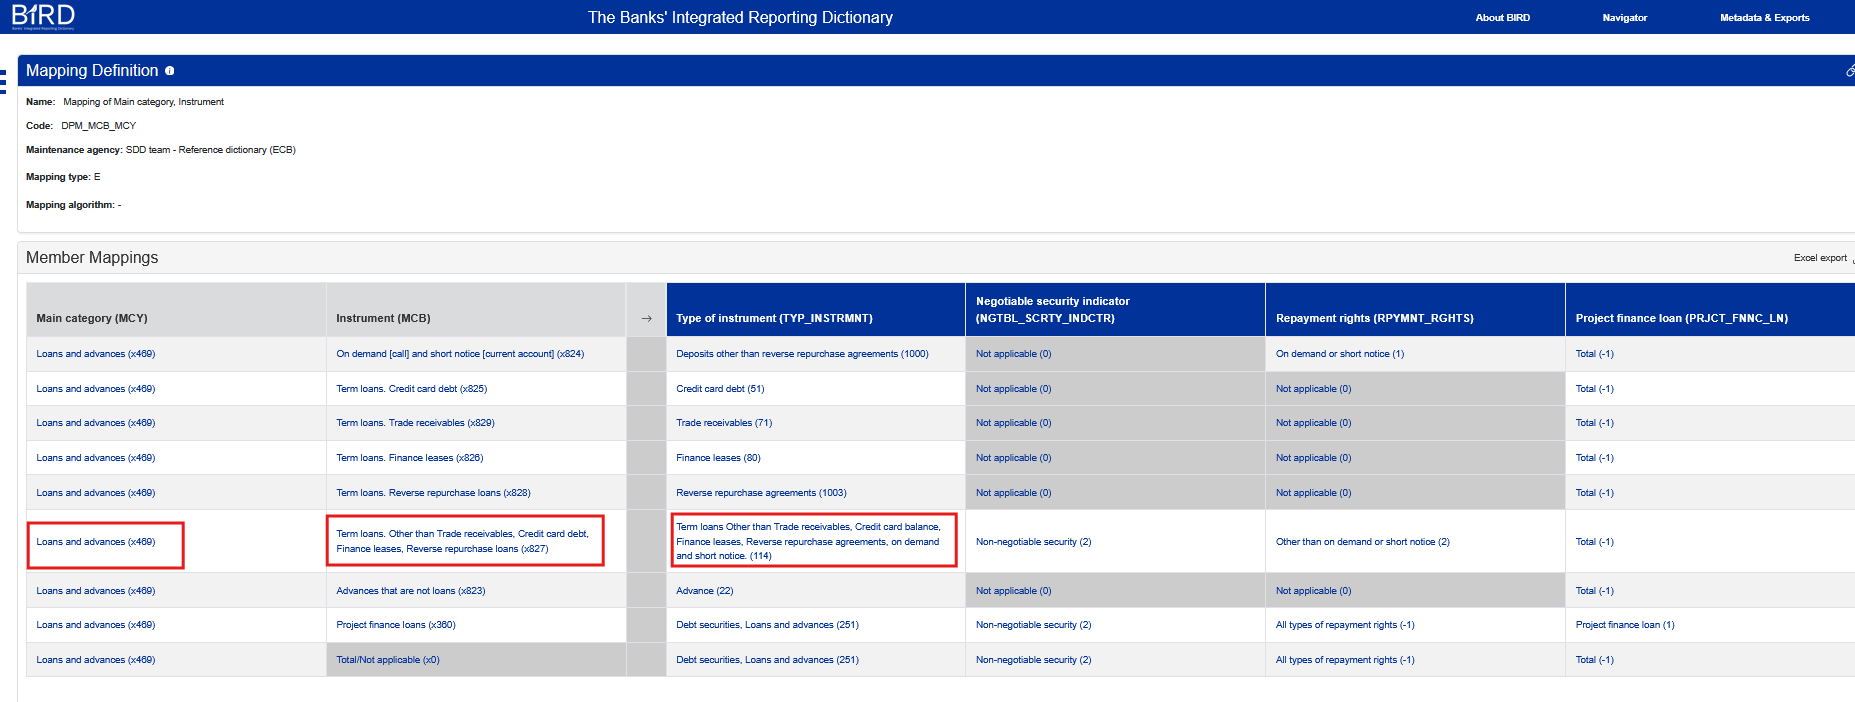Open Term loans. Other than Trade receivables (x827)

pos(462,541)
